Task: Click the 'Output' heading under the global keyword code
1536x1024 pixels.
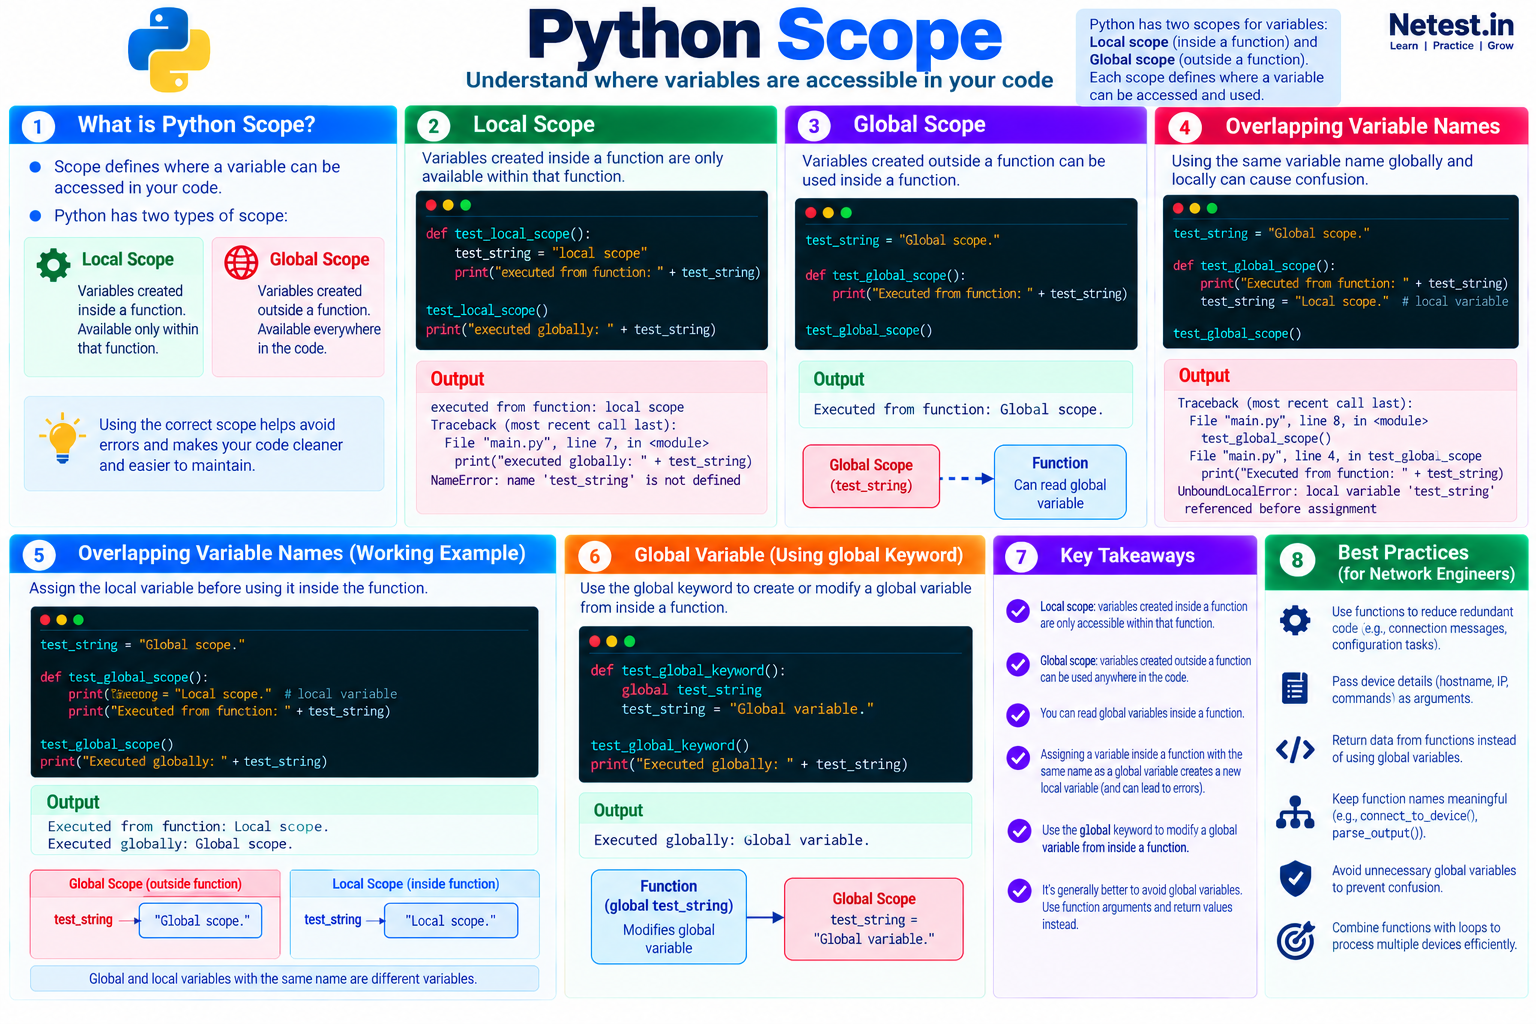Action: [618, 811]
